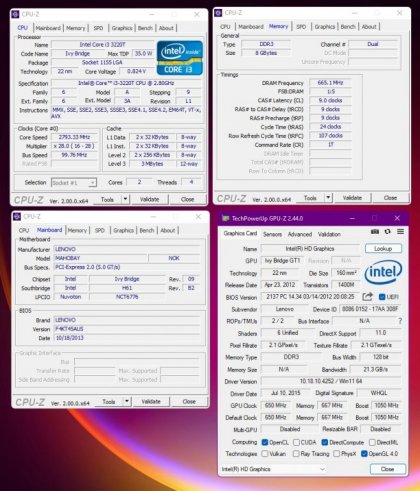Click share BIOS export icon in GPU-Z
This screenshot has width=420, height=491.
click(367, 297)
